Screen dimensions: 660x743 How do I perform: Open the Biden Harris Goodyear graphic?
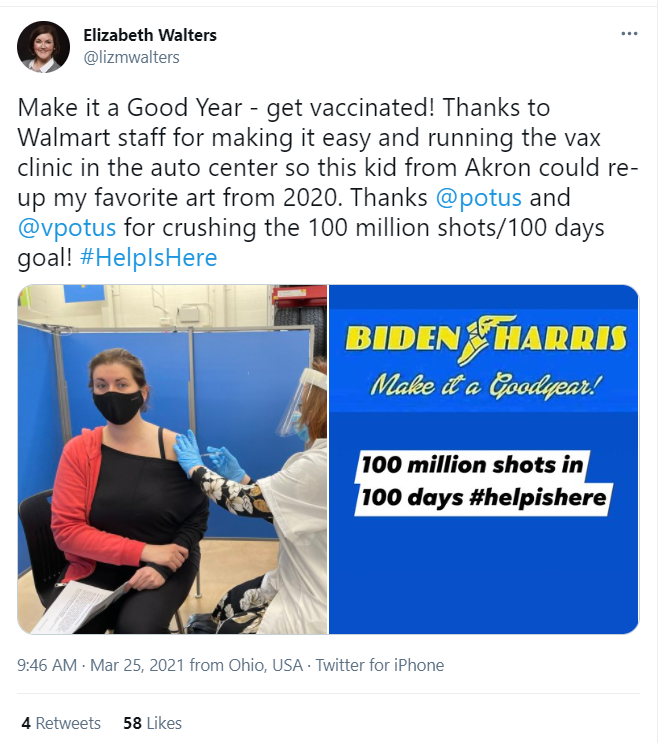(x=484, y=459)
